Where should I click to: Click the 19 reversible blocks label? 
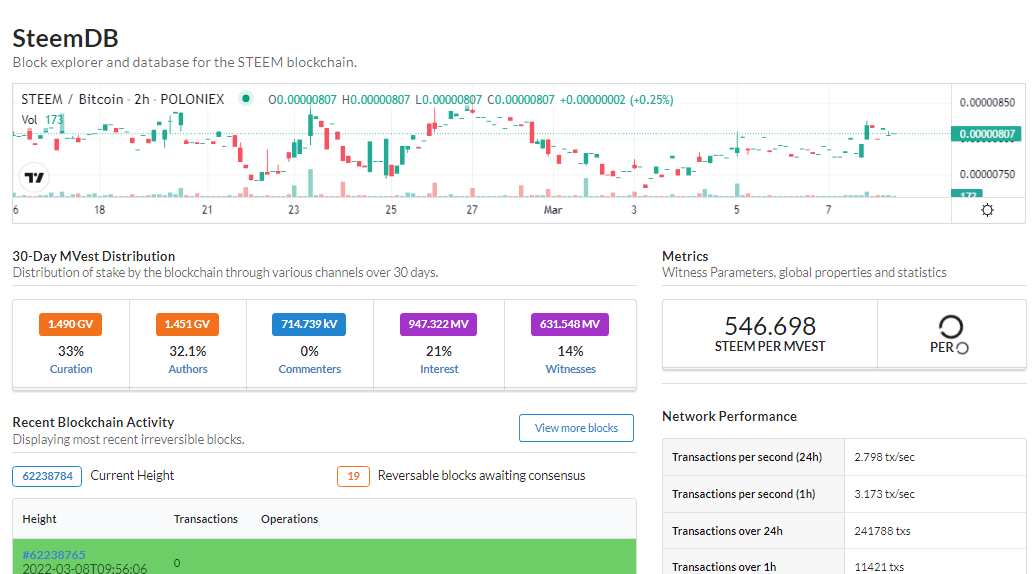pyautogui.click(x=353, y=476)
